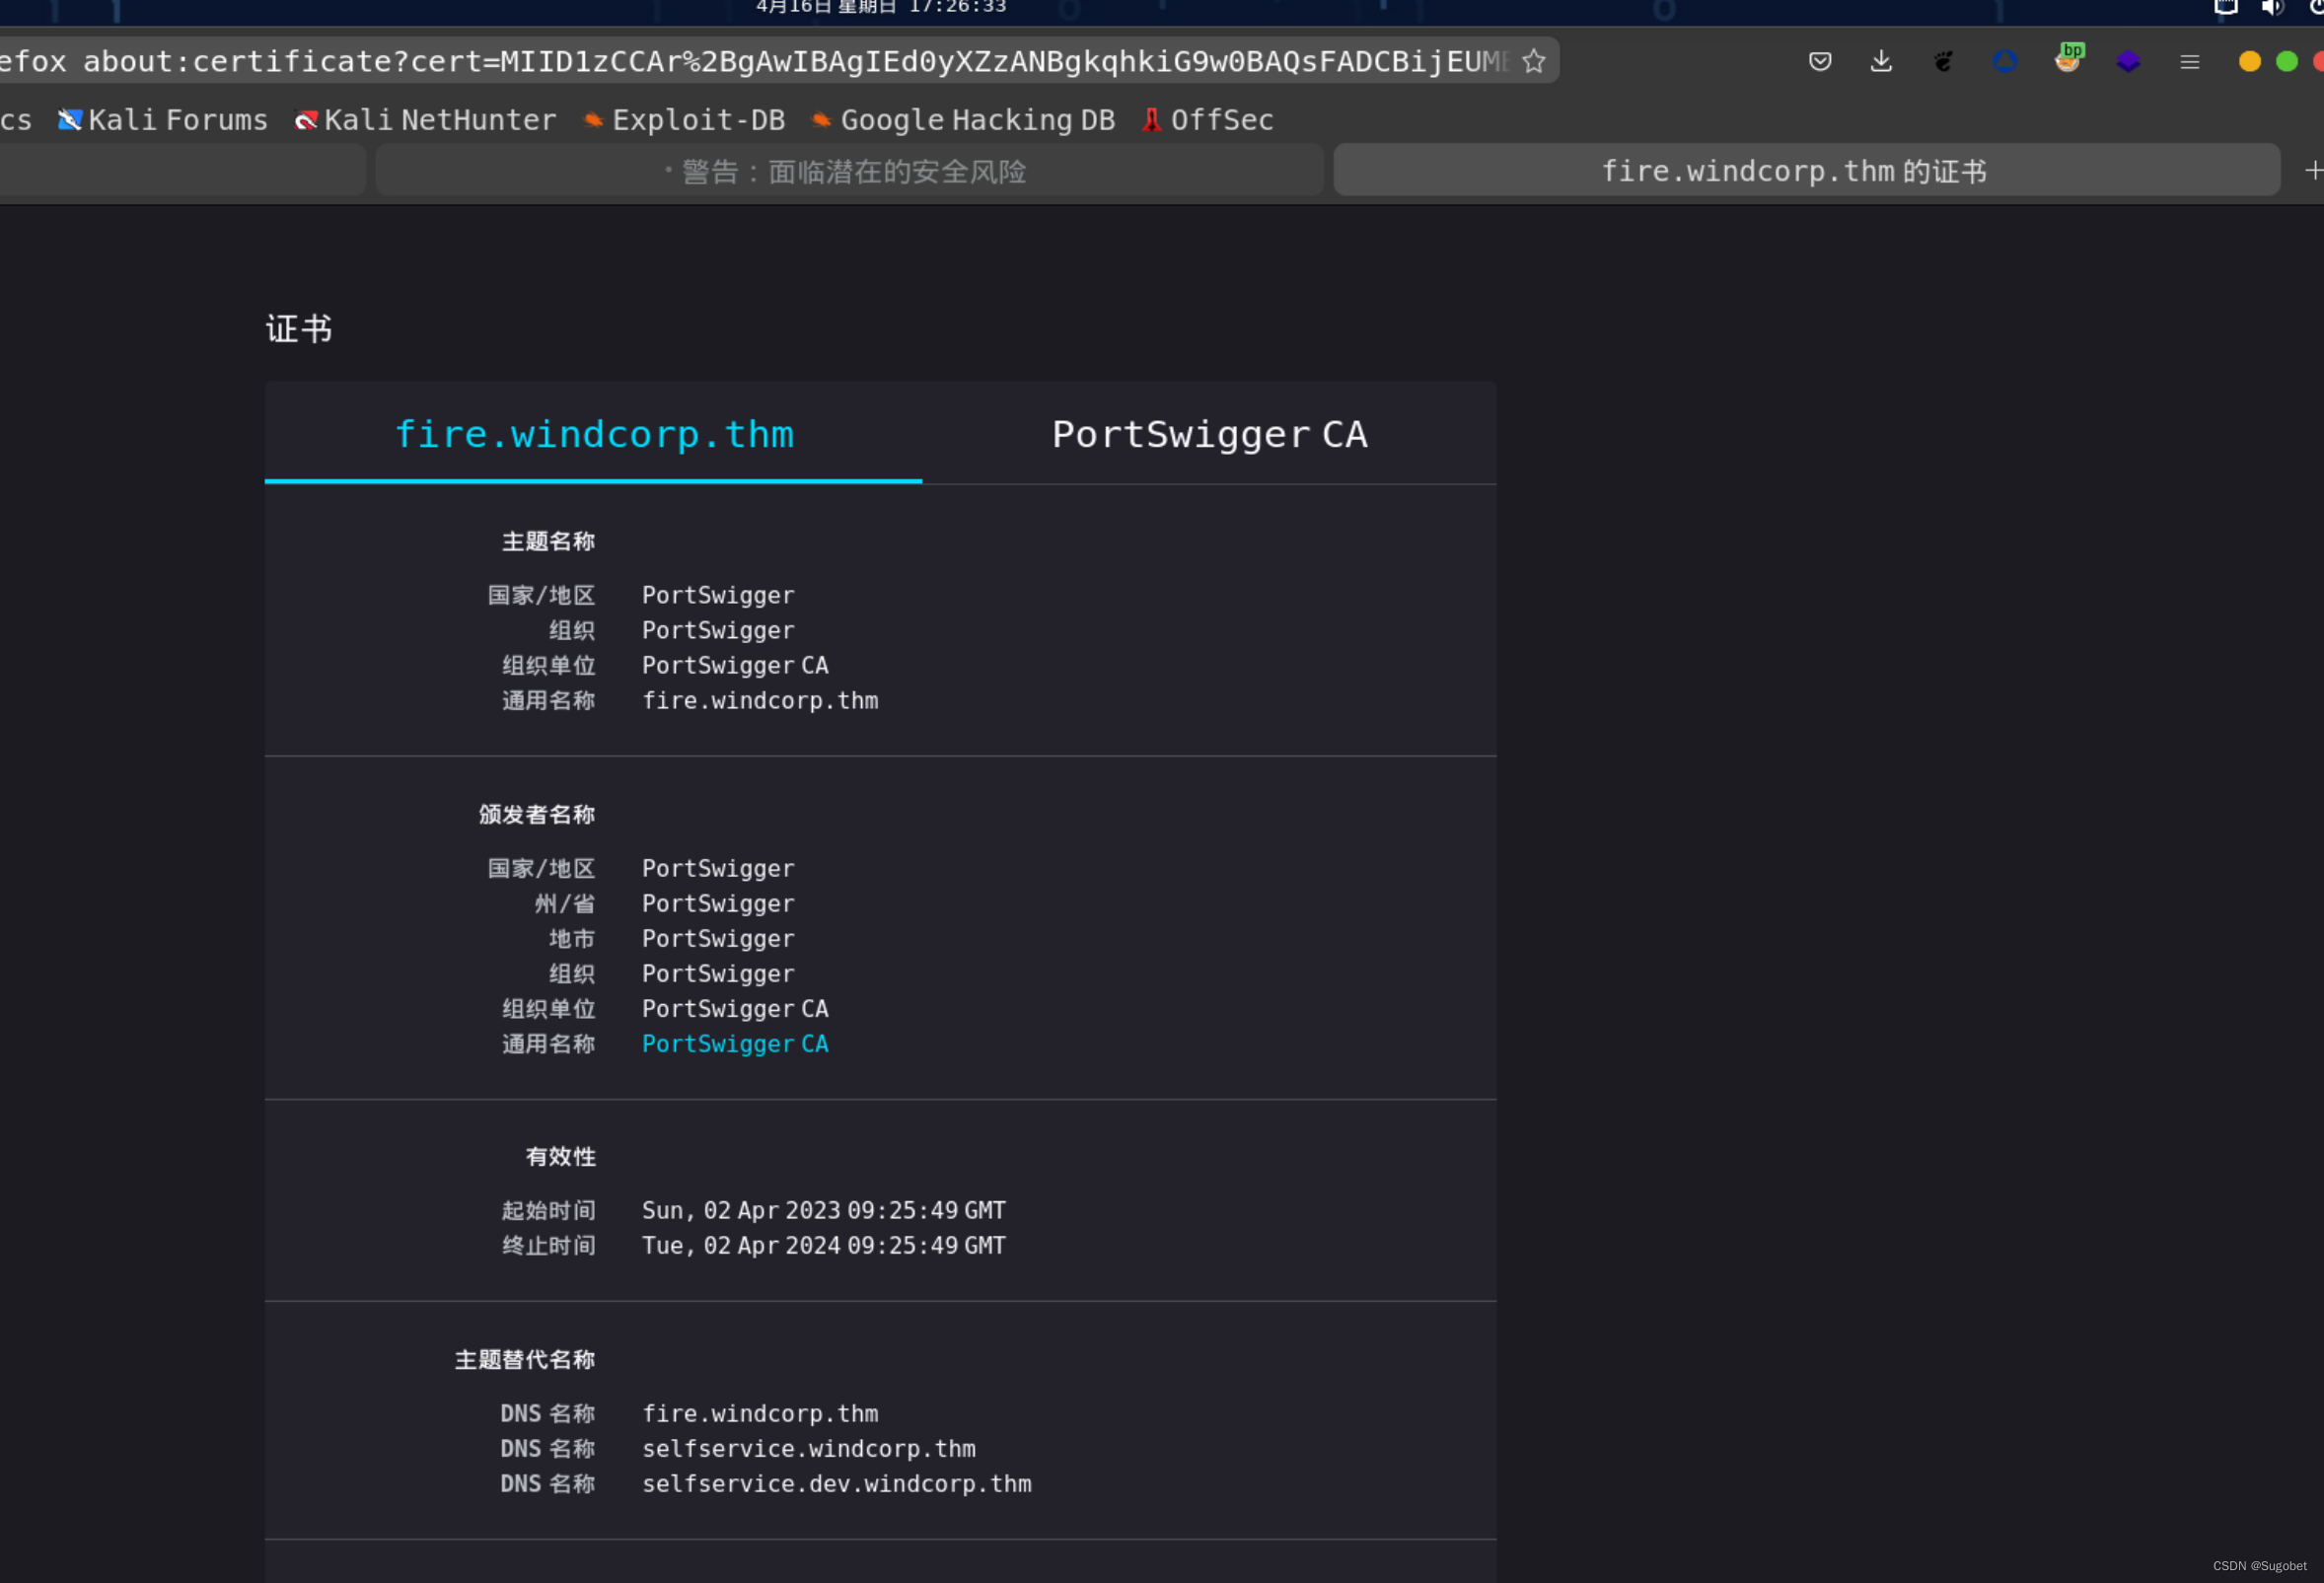Open the clipboard icon in system tray
Image resolution: width=2324 pixels, height=1583 pixels.
tap(2226, 7)
